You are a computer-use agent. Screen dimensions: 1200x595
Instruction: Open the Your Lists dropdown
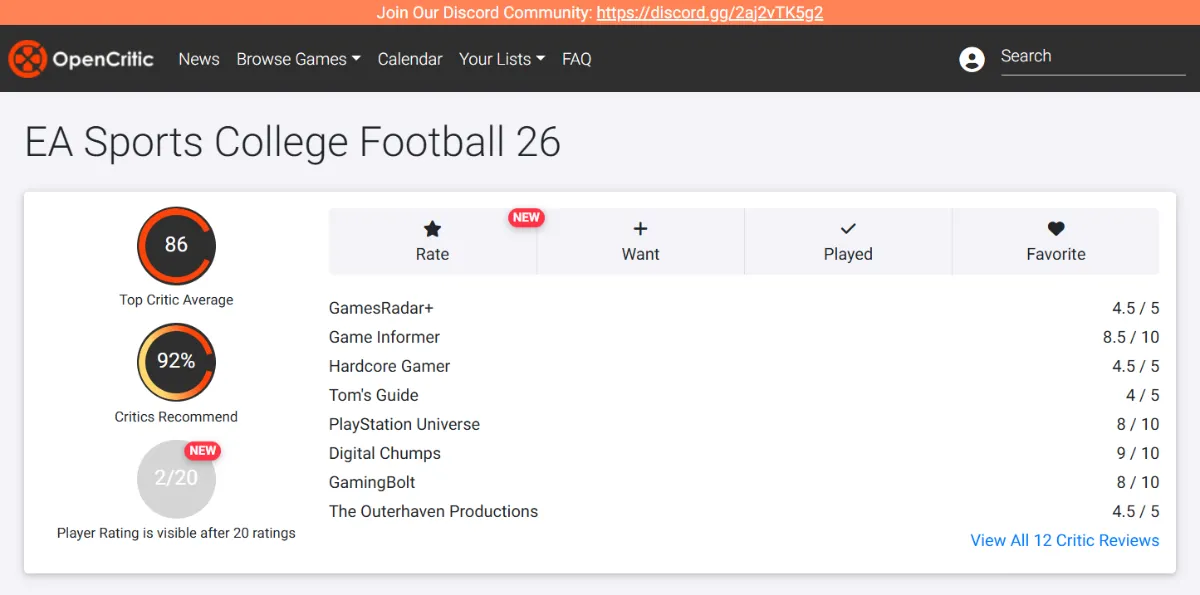[x=501, y=59]
